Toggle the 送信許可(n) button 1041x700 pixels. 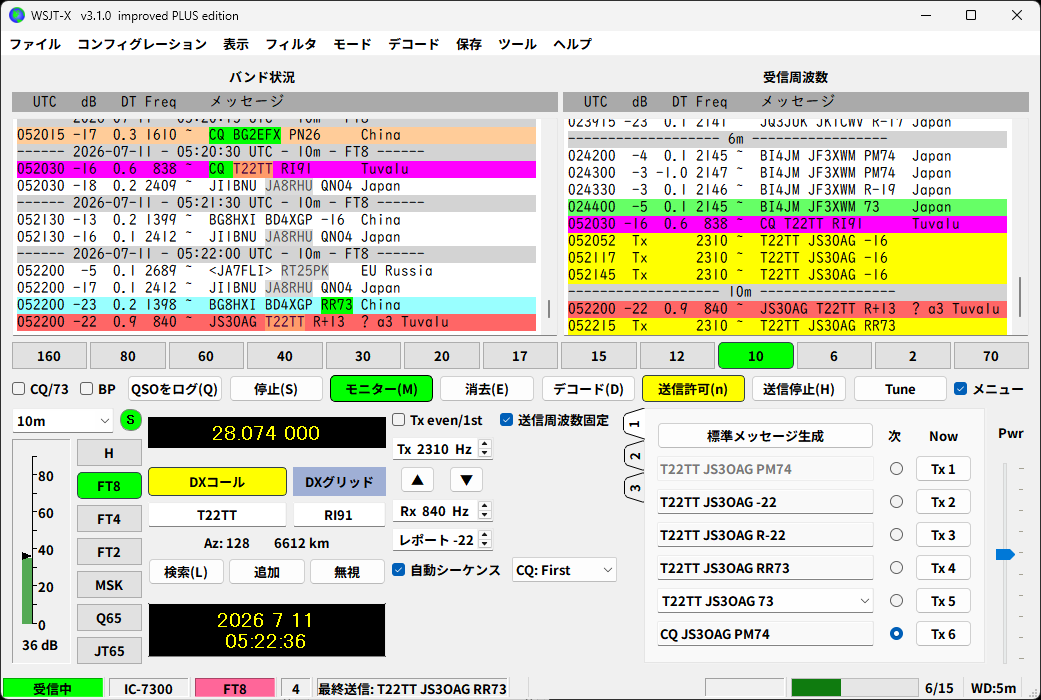(693, 389)
